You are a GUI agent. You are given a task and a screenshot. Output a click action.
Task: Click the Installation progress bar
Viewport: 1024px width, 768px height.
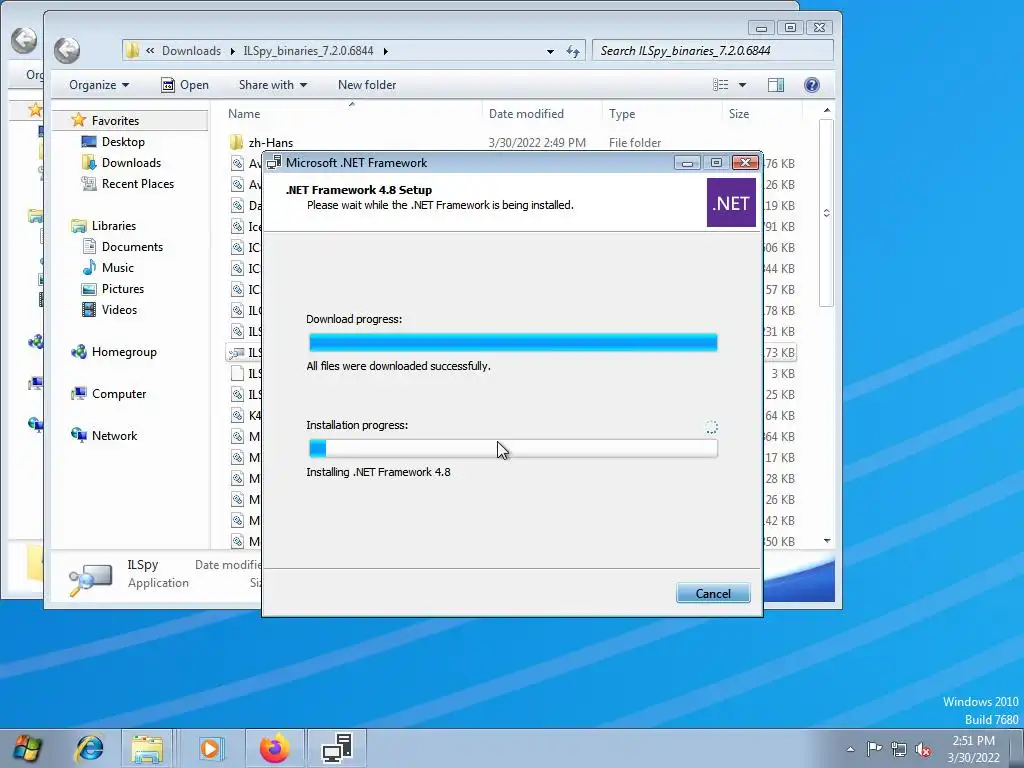pyautogui.click(x=513, y=448)
